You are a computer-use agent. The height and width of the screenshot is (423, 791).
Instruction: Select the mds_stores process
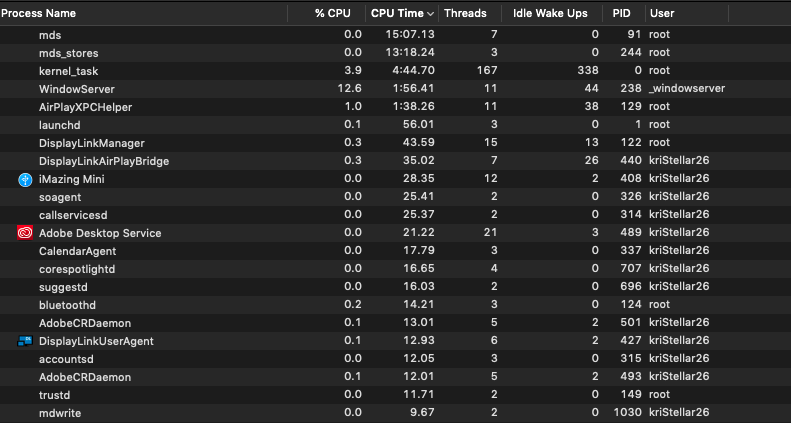[396, 53]
